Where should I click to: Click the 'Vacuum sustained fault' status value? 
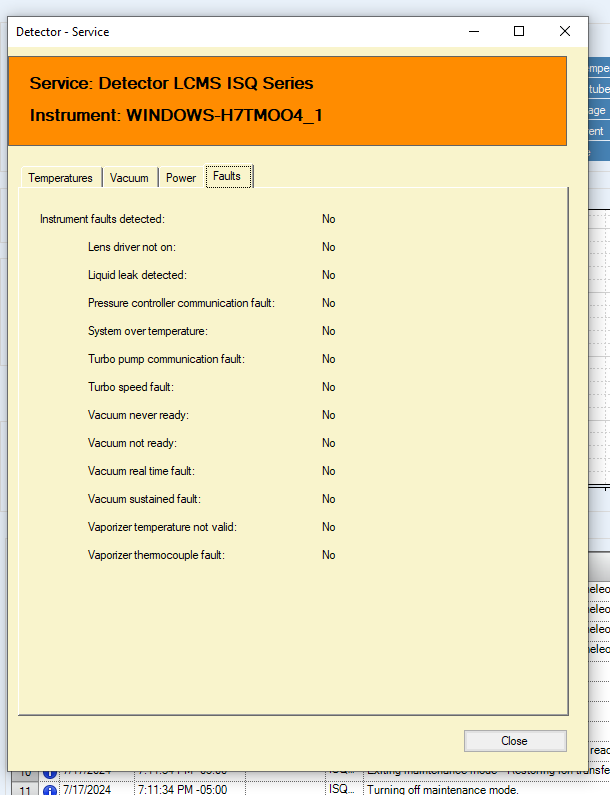[x=328, y=499]
